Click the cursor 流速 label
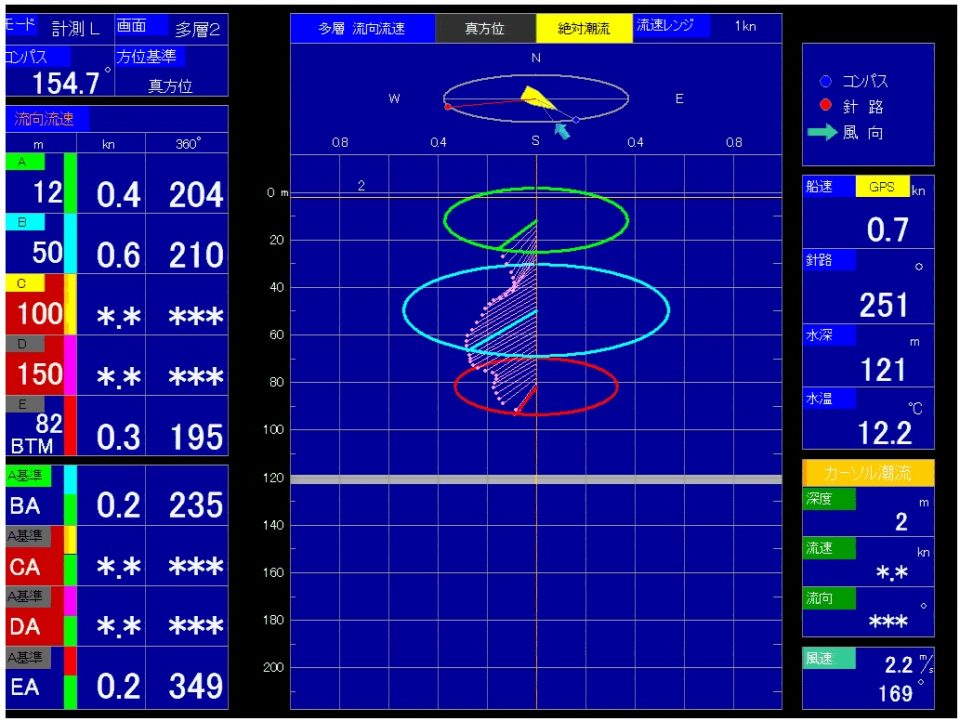The width and height of the screenshot is (960, 721). pos(829,548)
